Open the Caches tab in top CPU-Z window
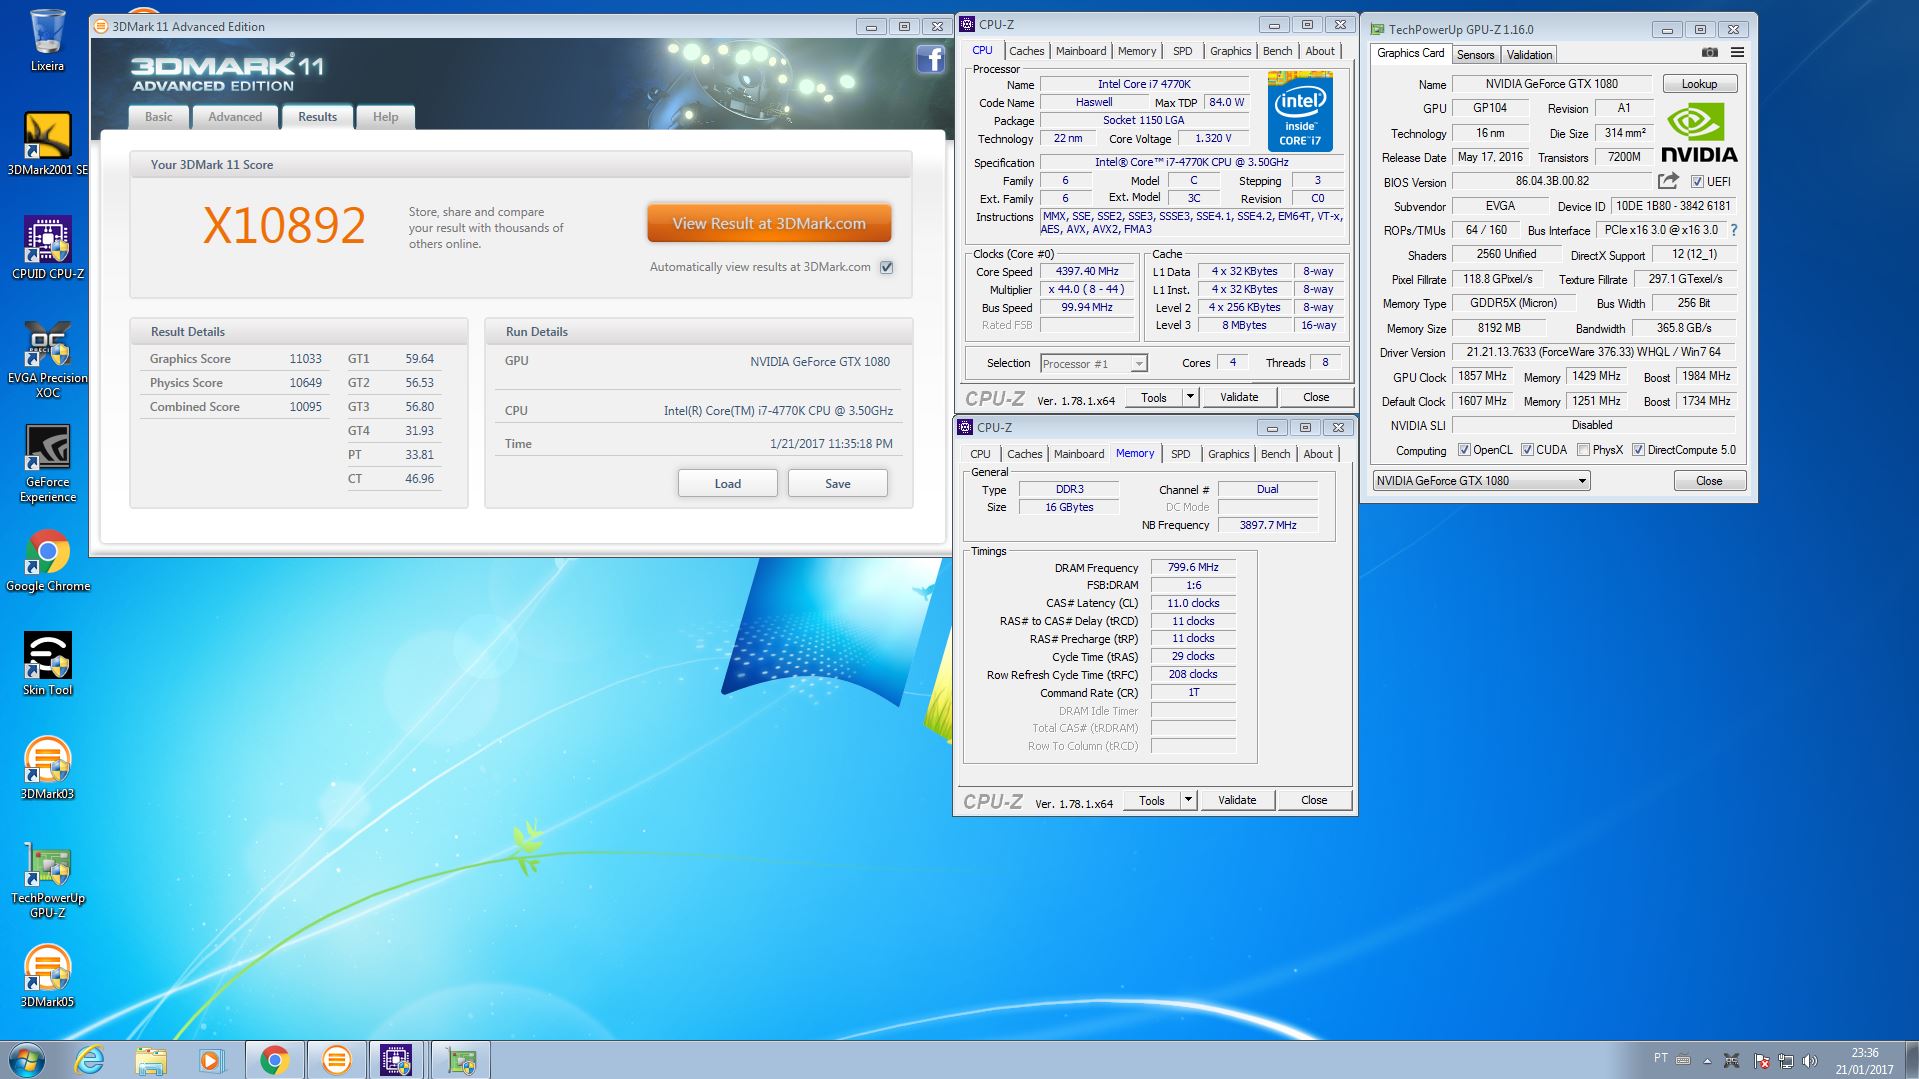This screenshot has height=1079, width=1919. [1026, 51]
